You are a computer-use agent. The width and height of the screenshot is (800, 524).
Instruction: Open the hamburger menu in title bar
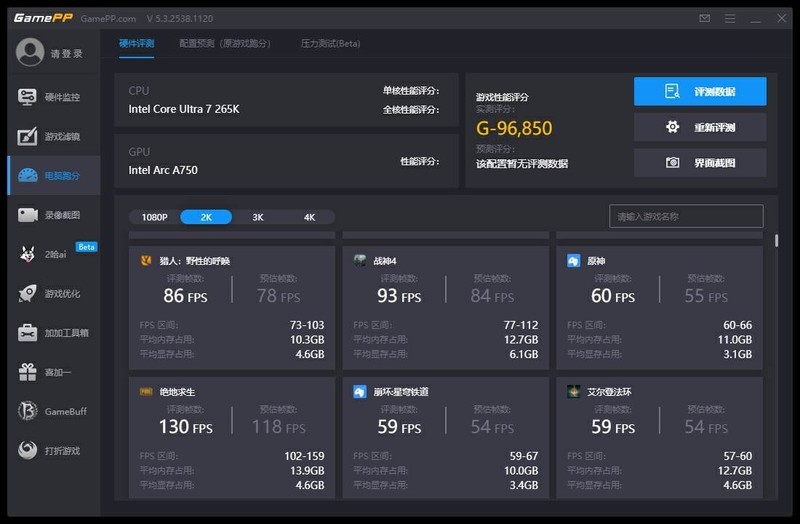tap(730, 18)
